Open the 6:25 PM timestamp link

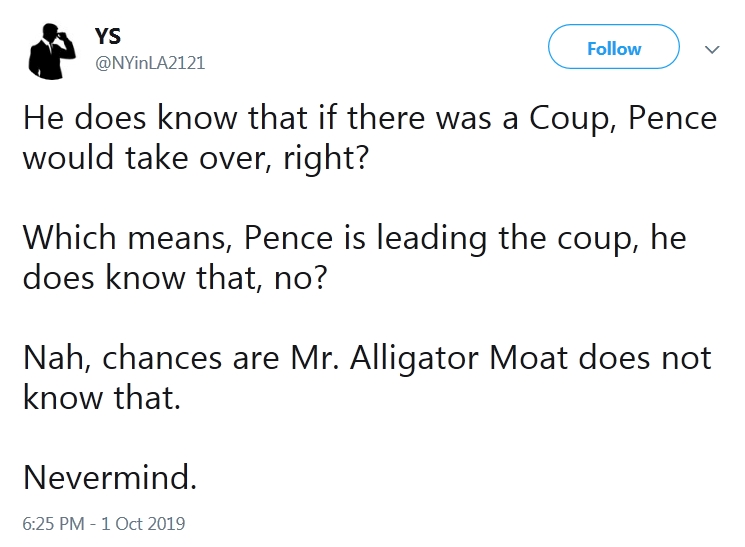click(x=53, y=523)
